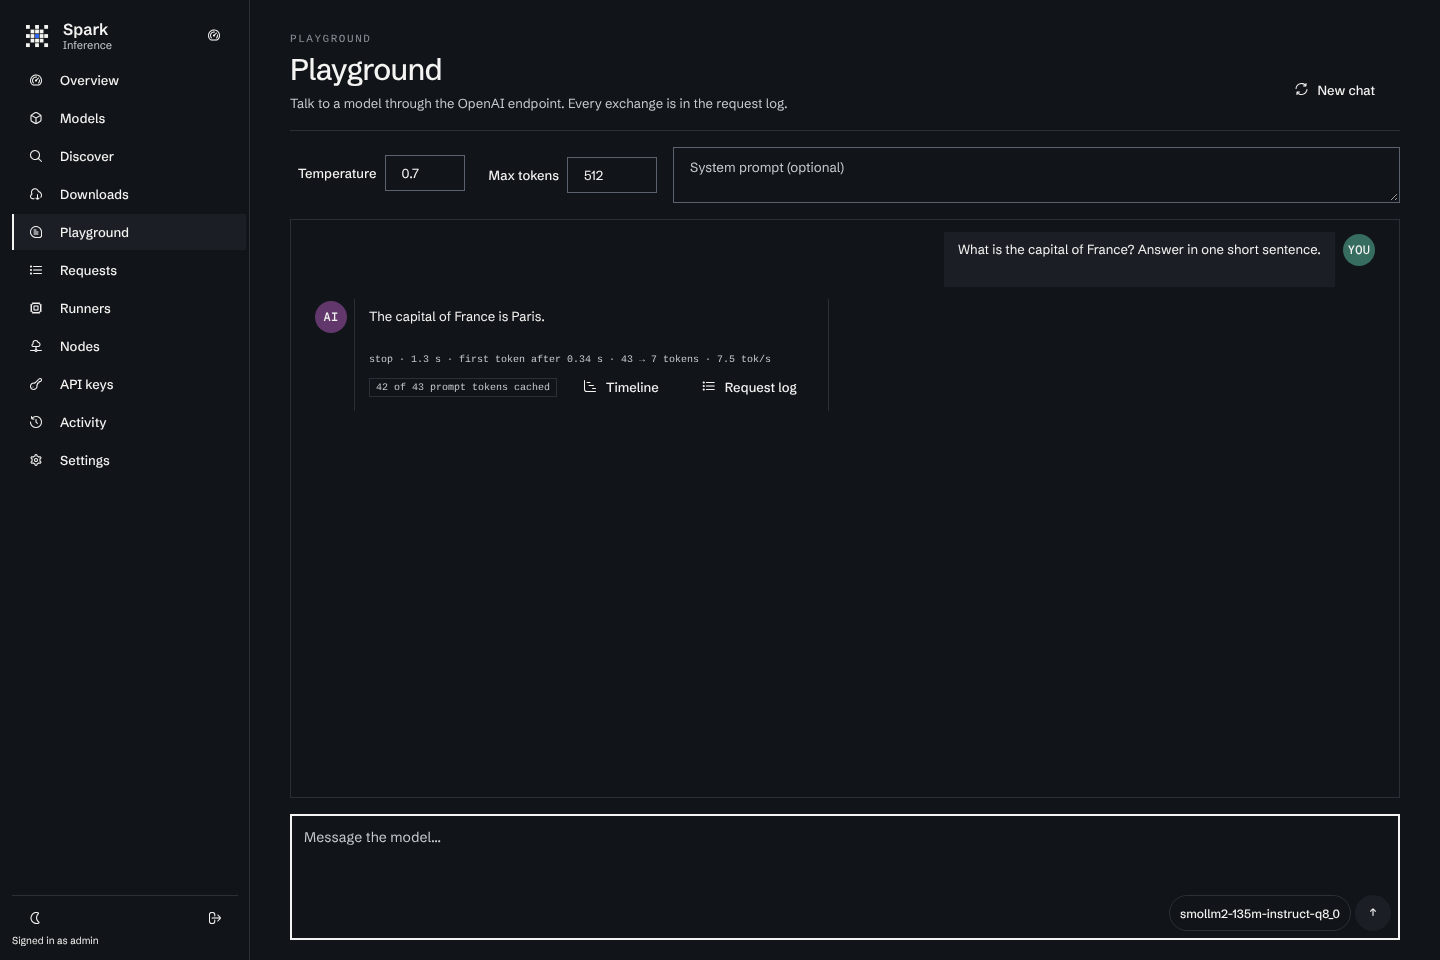The image size is (1440, 960).
Task: Open the Timeline for the AI response
Action: (621, 387)
